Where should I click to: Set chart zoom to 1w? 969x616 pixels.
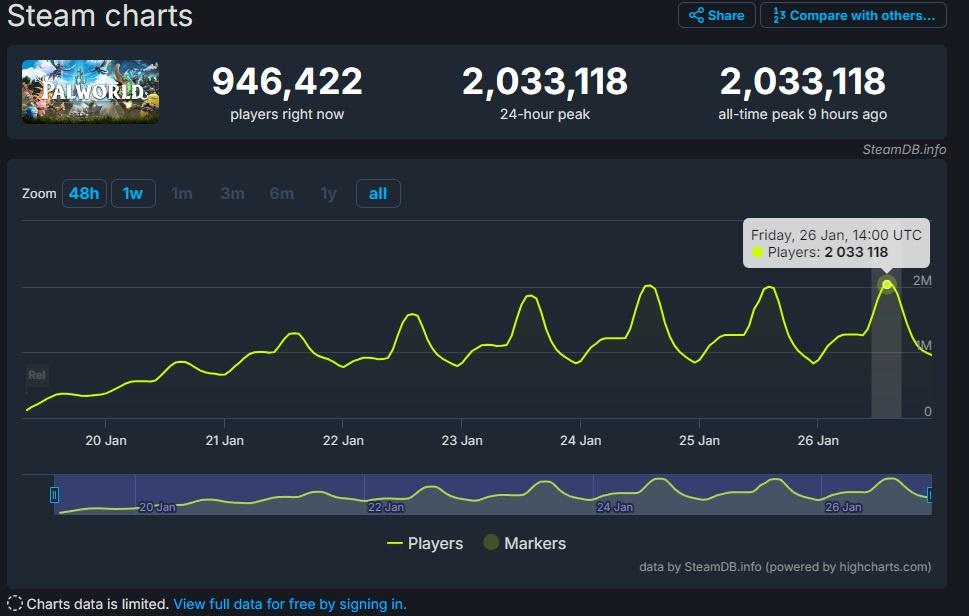coord(133,193)
